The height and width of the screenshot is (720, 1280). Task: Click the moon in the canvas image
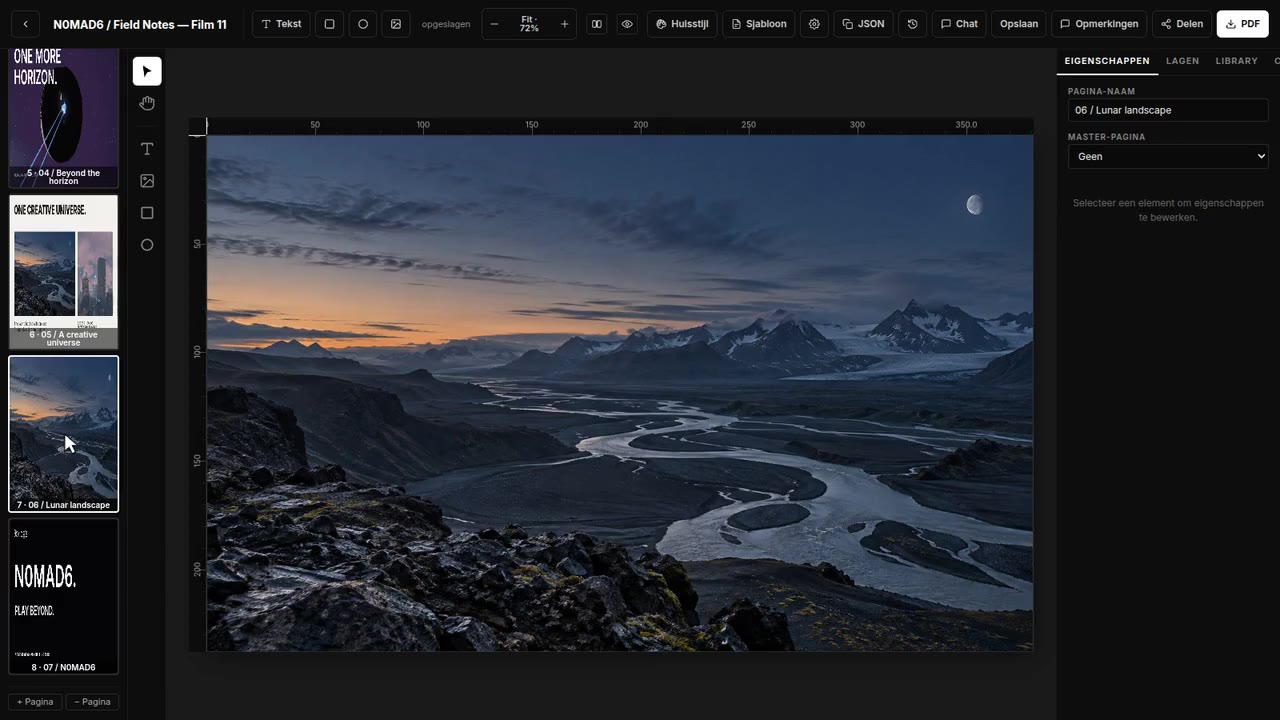pos(974,205)
